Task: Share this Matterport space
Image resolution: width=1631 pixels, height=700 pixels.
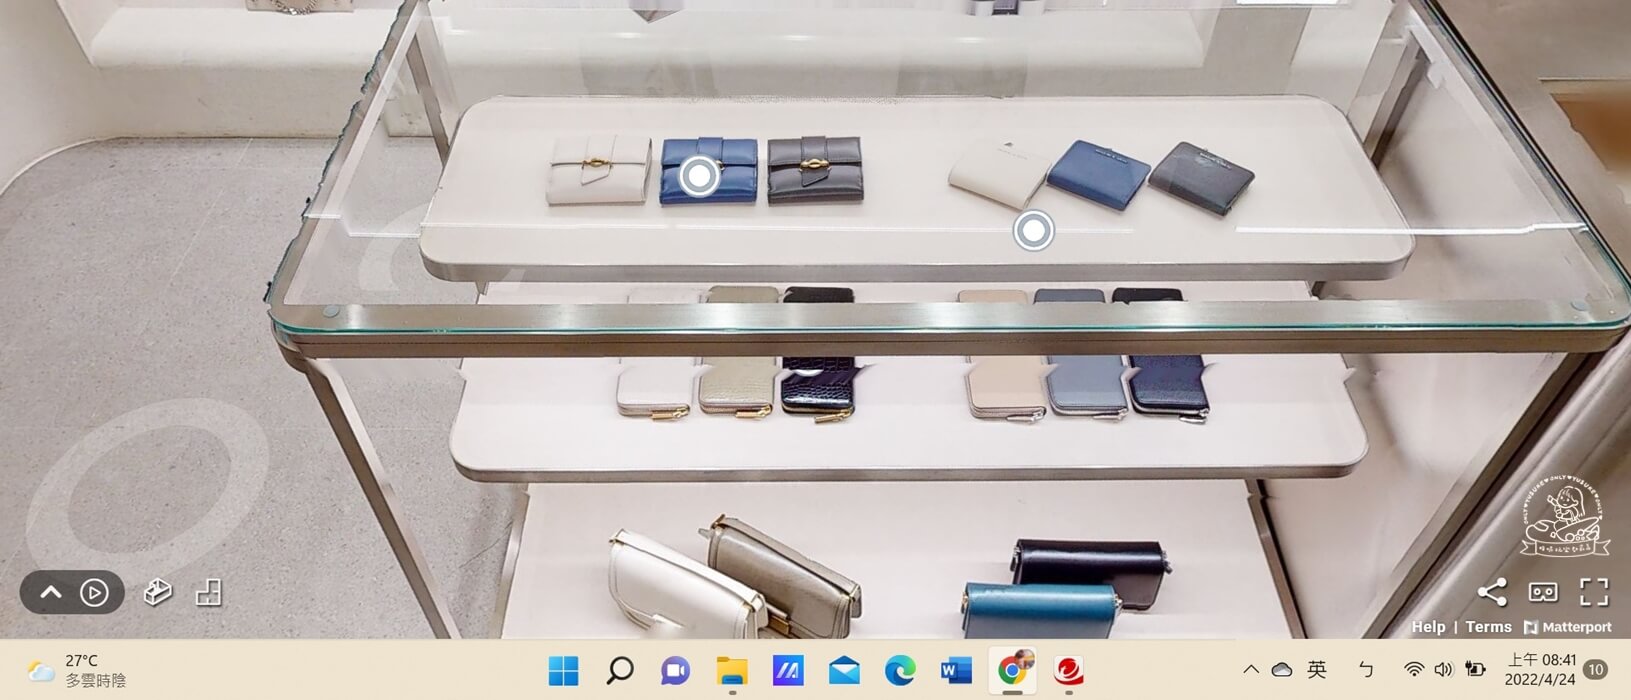Action: click(1491, 592)
